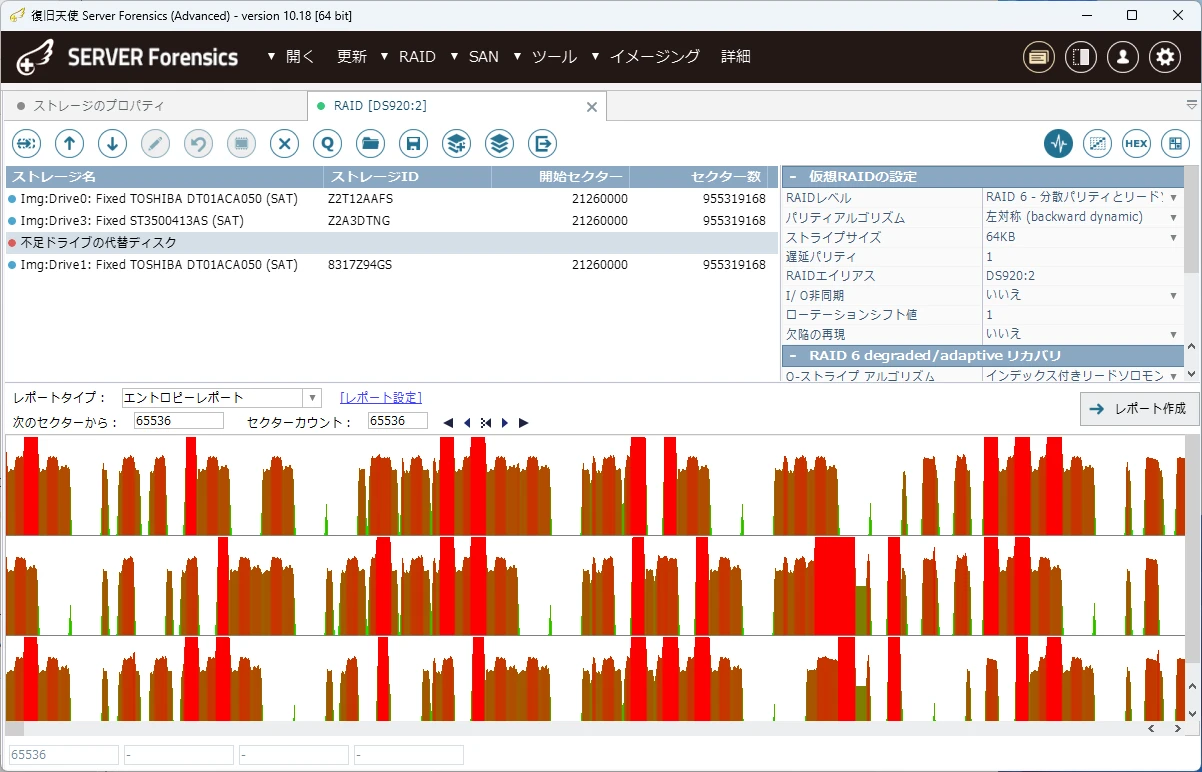Click the pencil edit toolbar icon

[155, 144]
